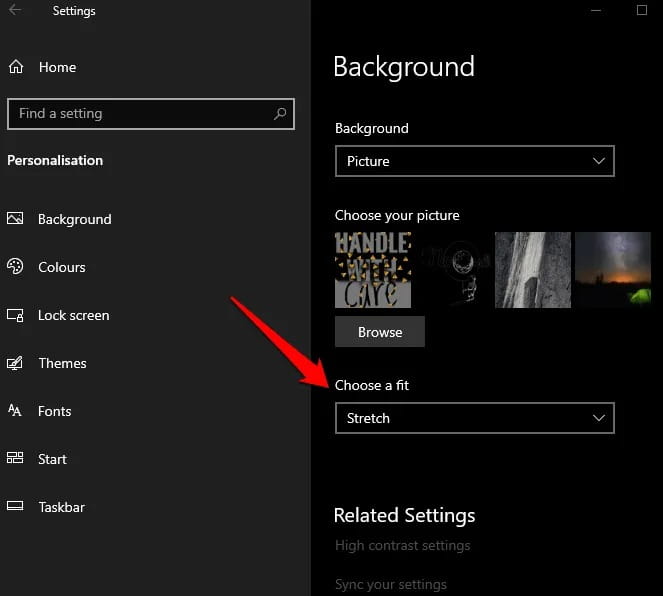Click the Colours palette icon

tap(15, 266)
